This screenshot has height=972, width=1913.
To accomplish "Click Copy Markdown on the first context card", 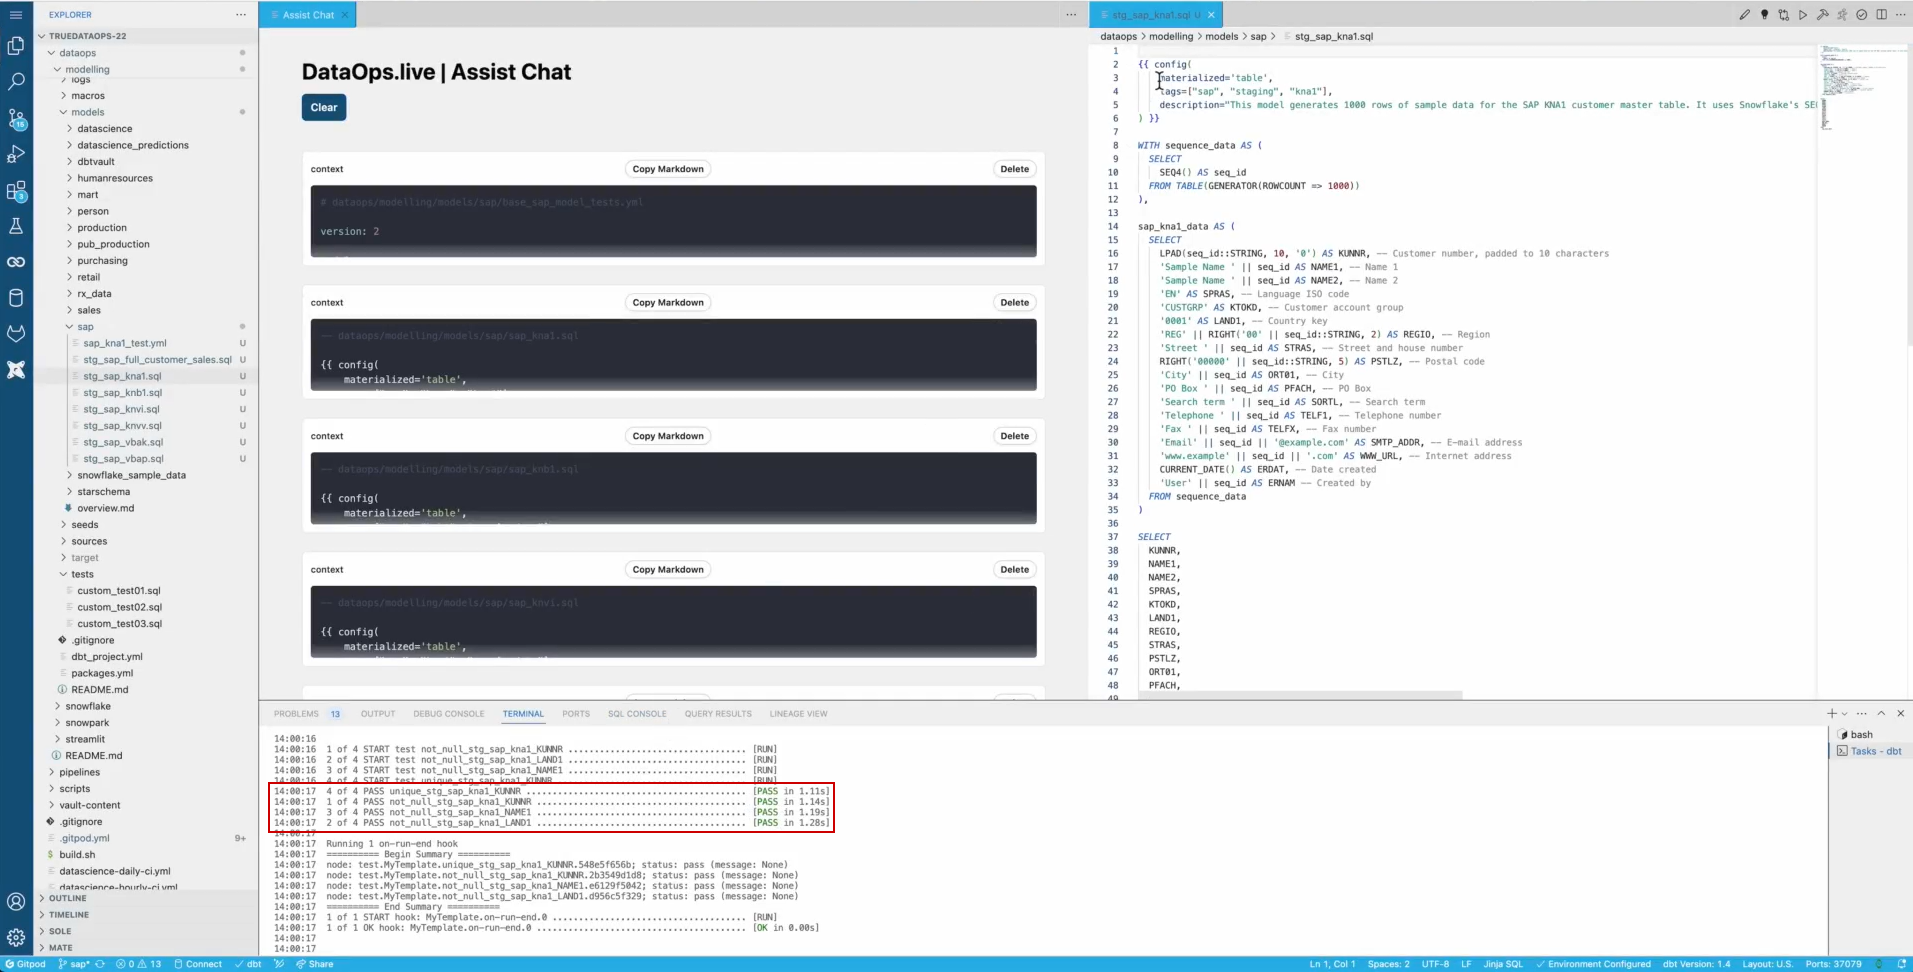I will [x=667, y=168].
